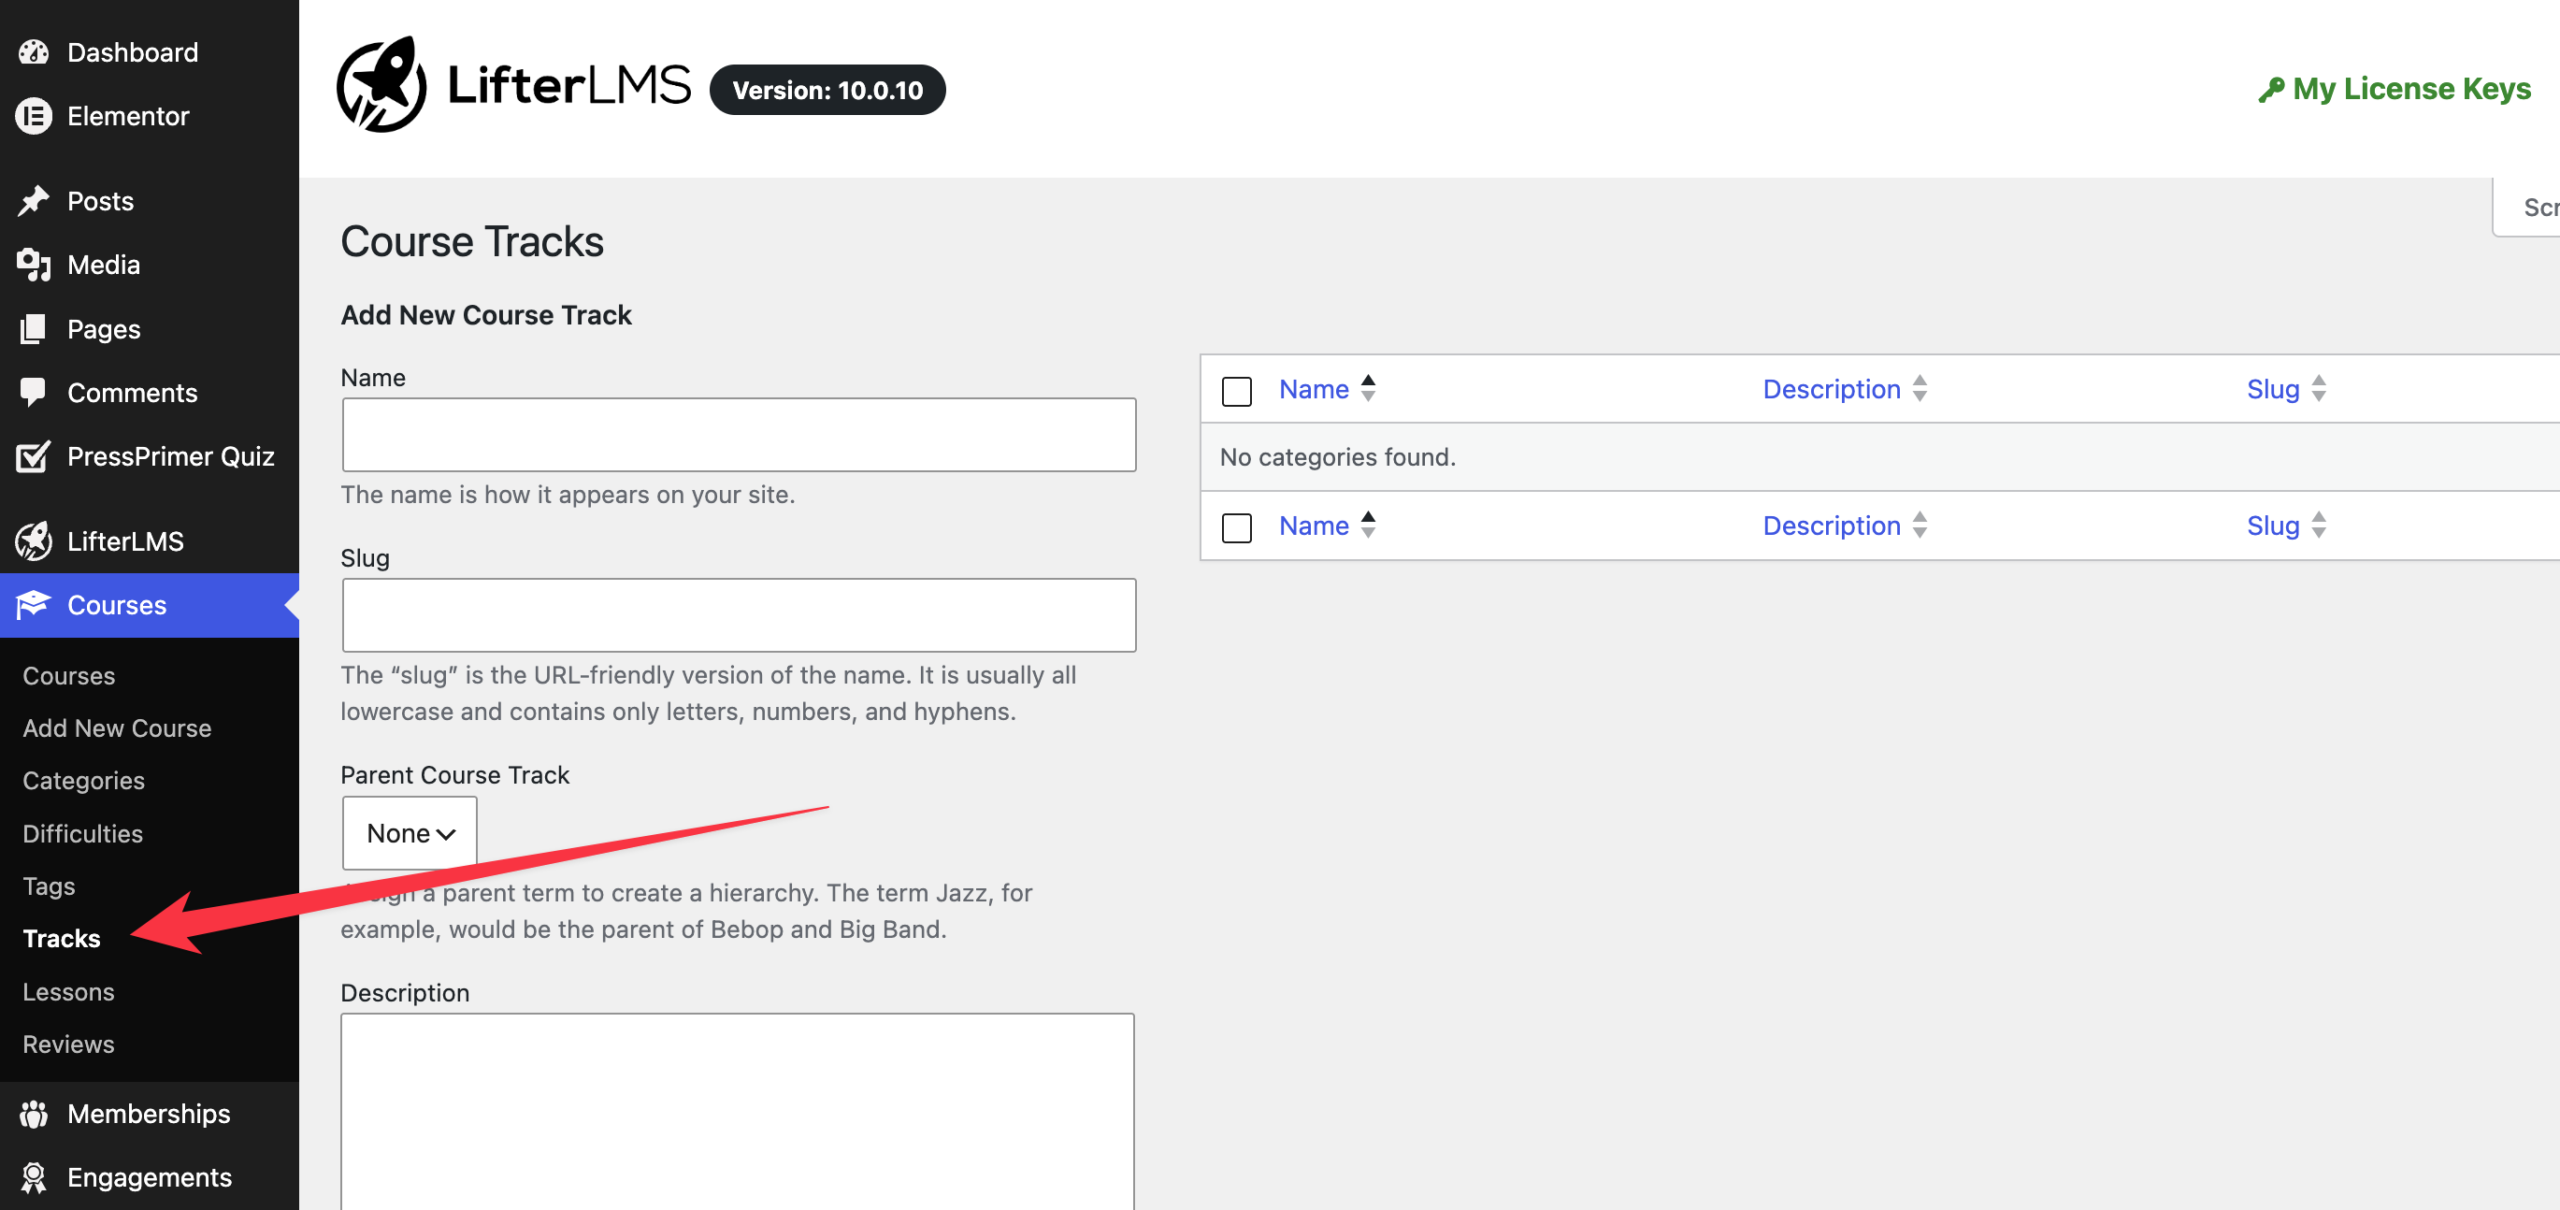Sort by Name using header arrow icon
Image resolution: width=2560 pixels, height=1210 pixels.
coord(1368,389)
